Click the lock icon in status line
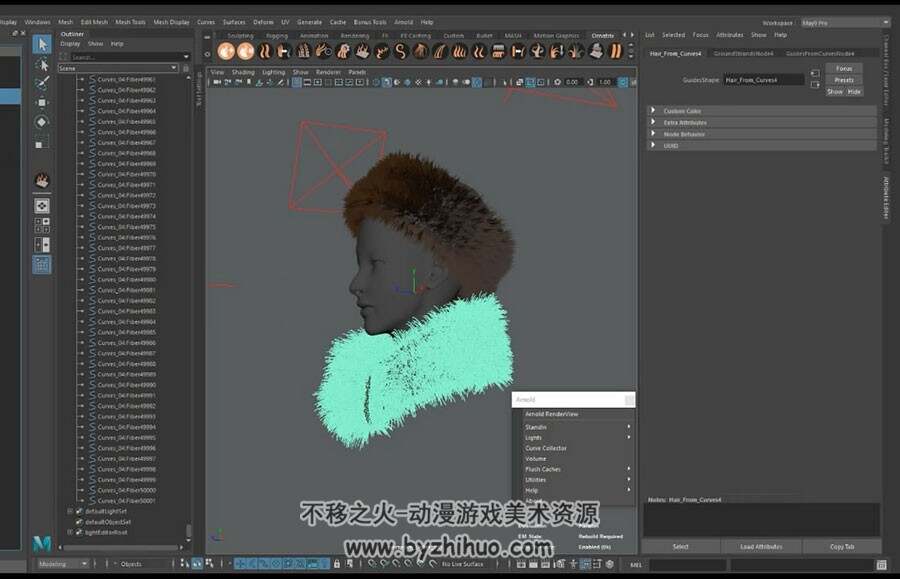Viewport: 900px width, 579px height. [x=337, y=564]
